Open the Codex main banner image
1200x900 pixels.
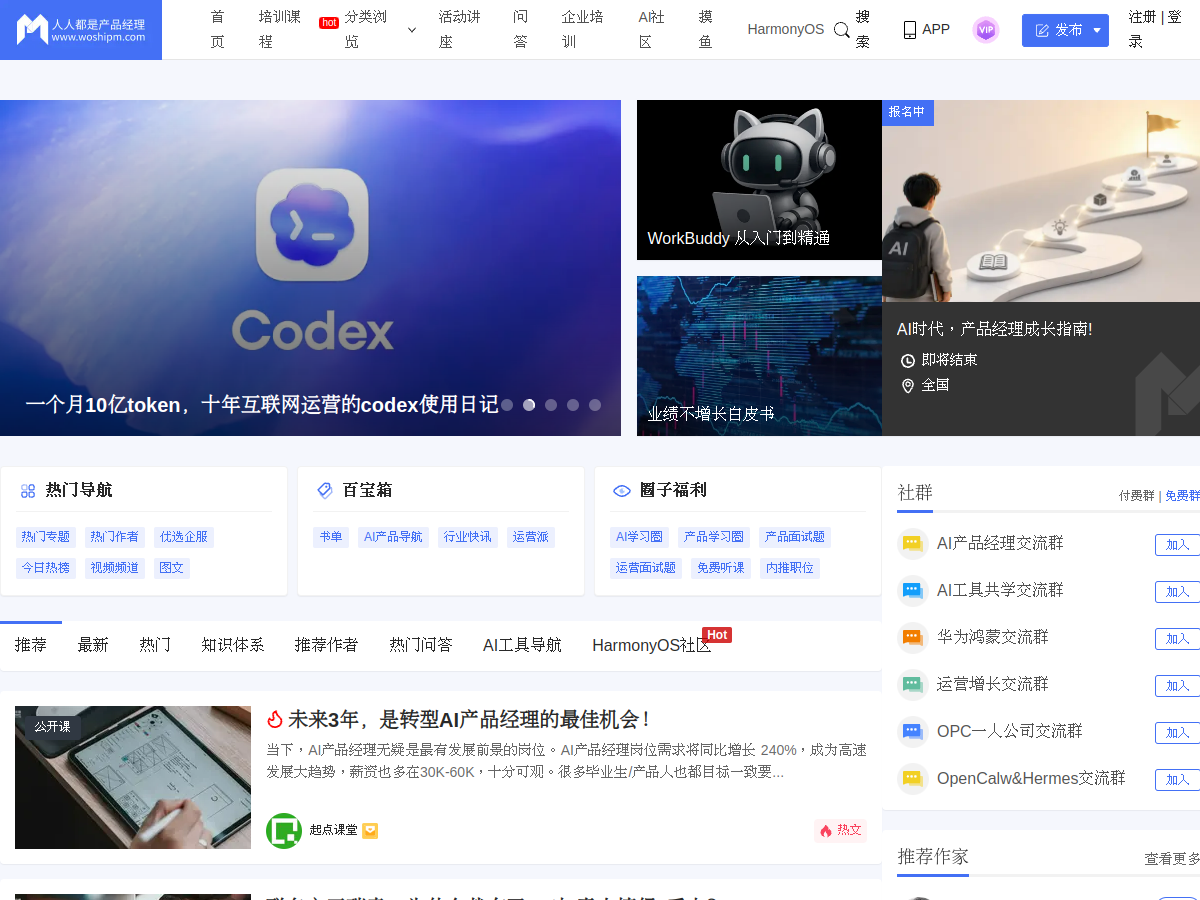[x=310, y=268]
